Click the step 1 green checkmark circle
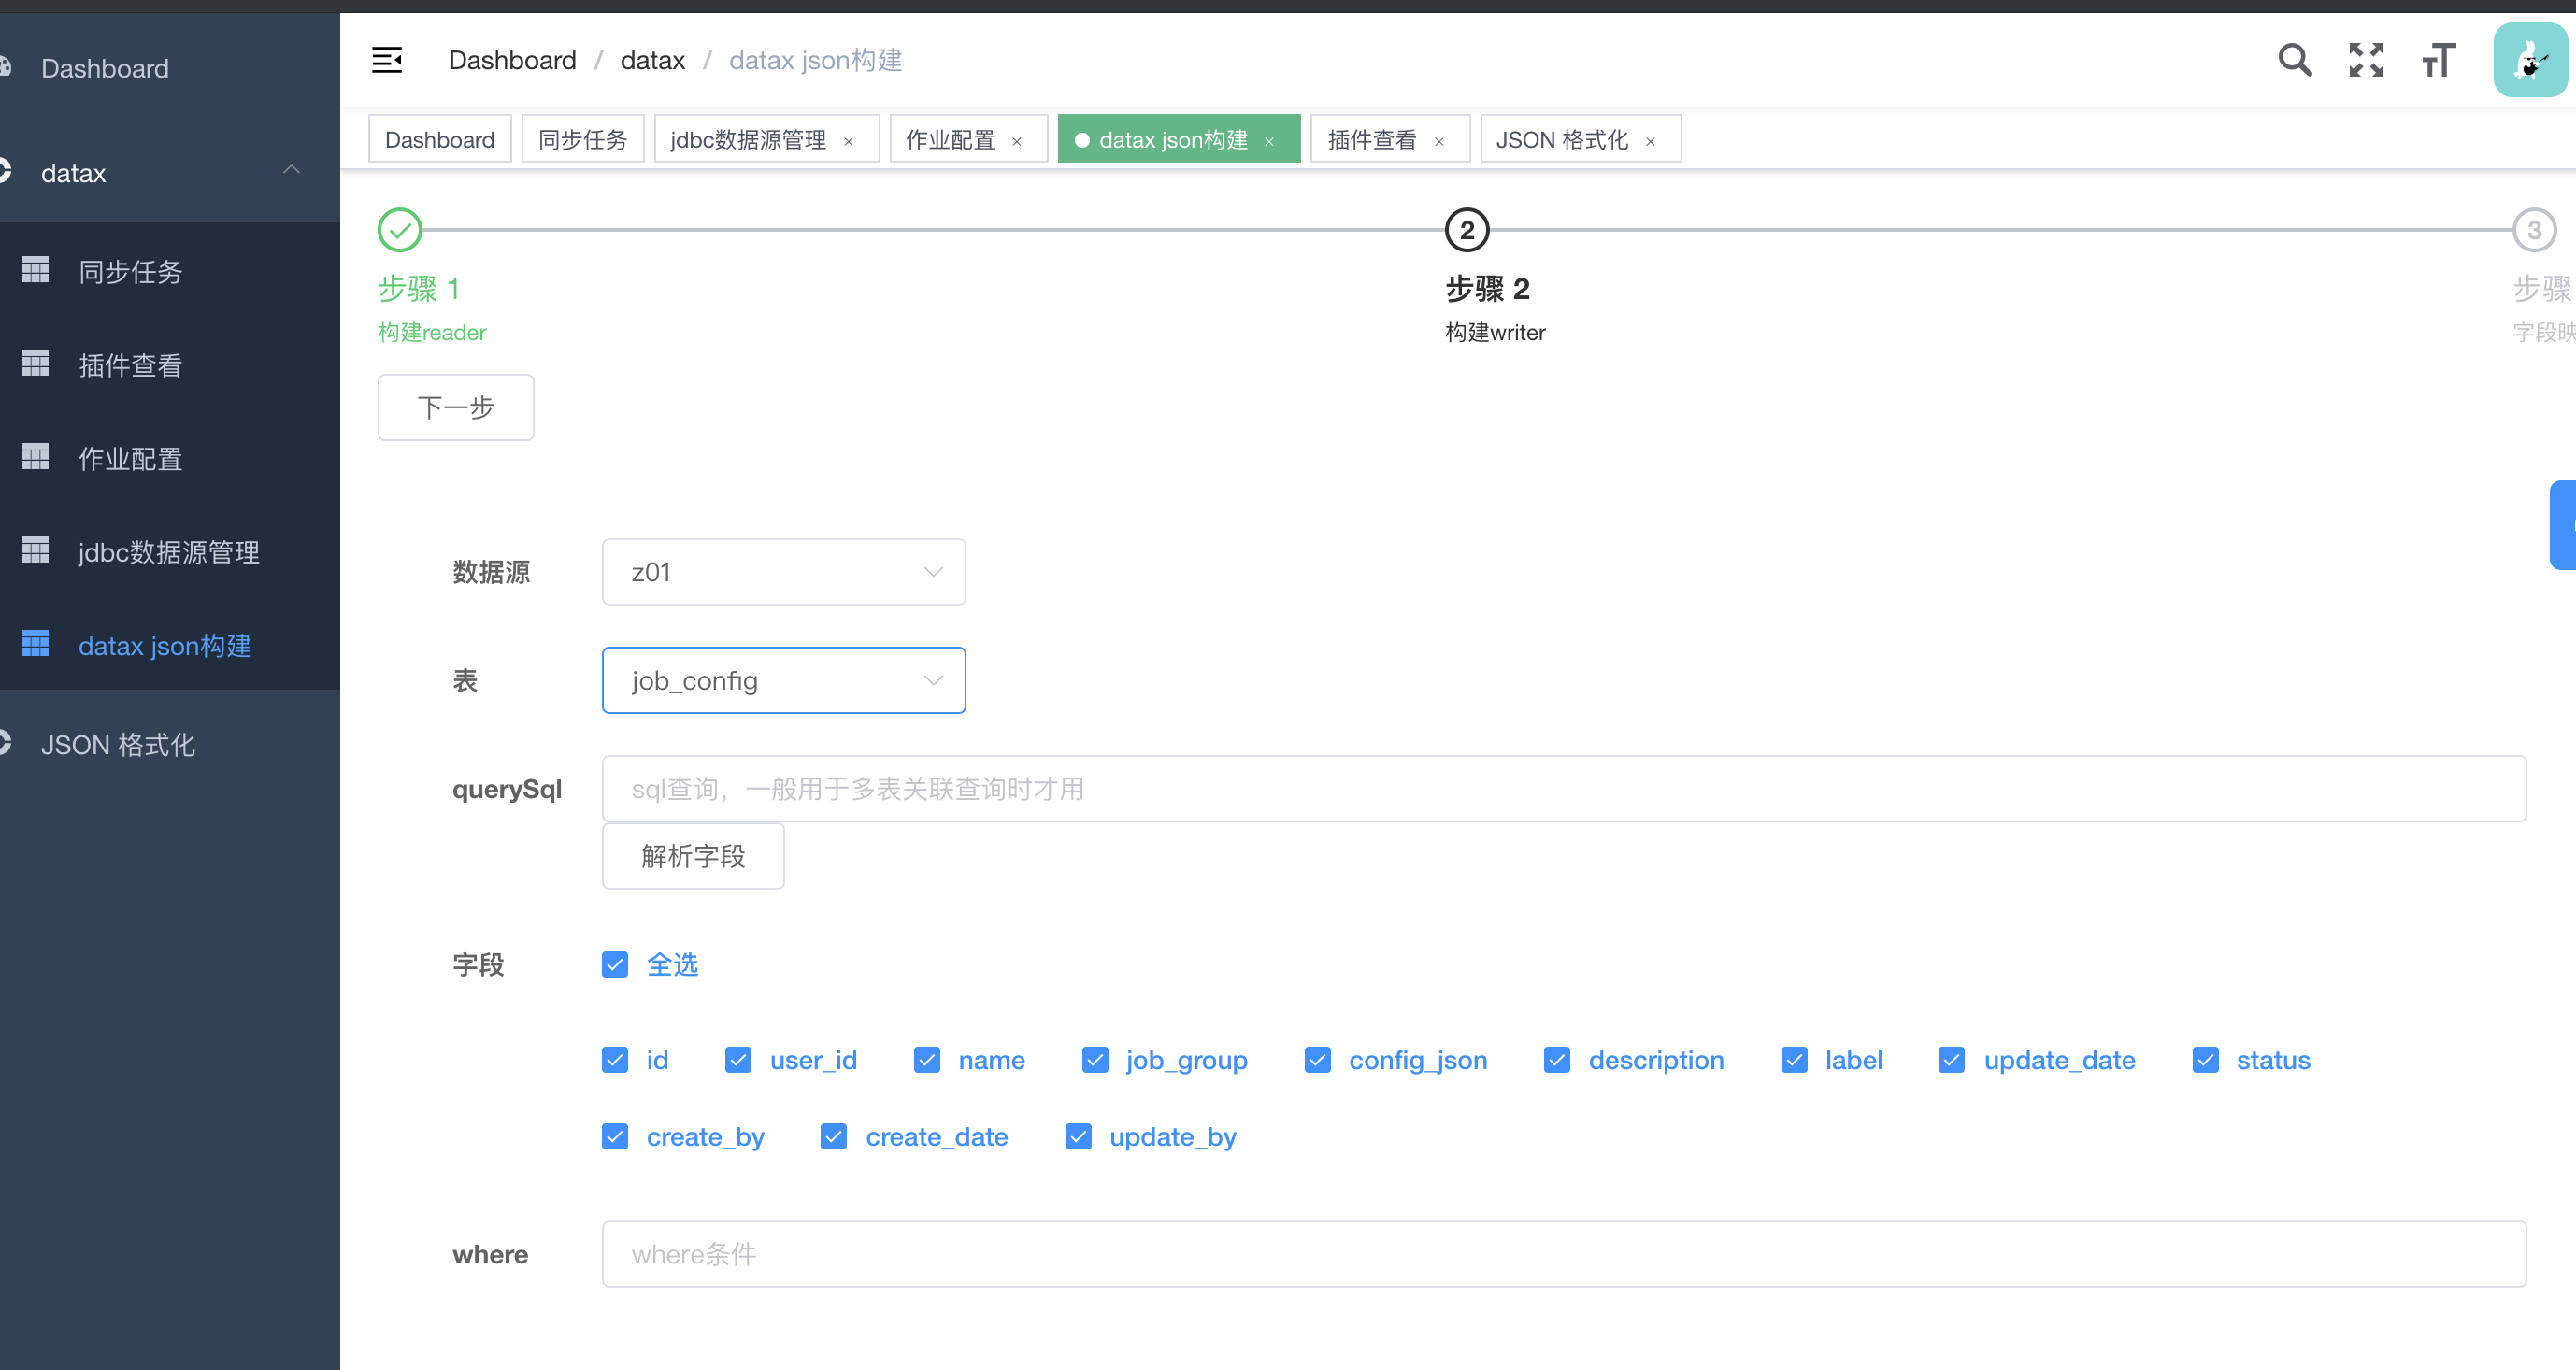The height and width of the screenshot is (1370, 2576). click(x=400, y=230)
